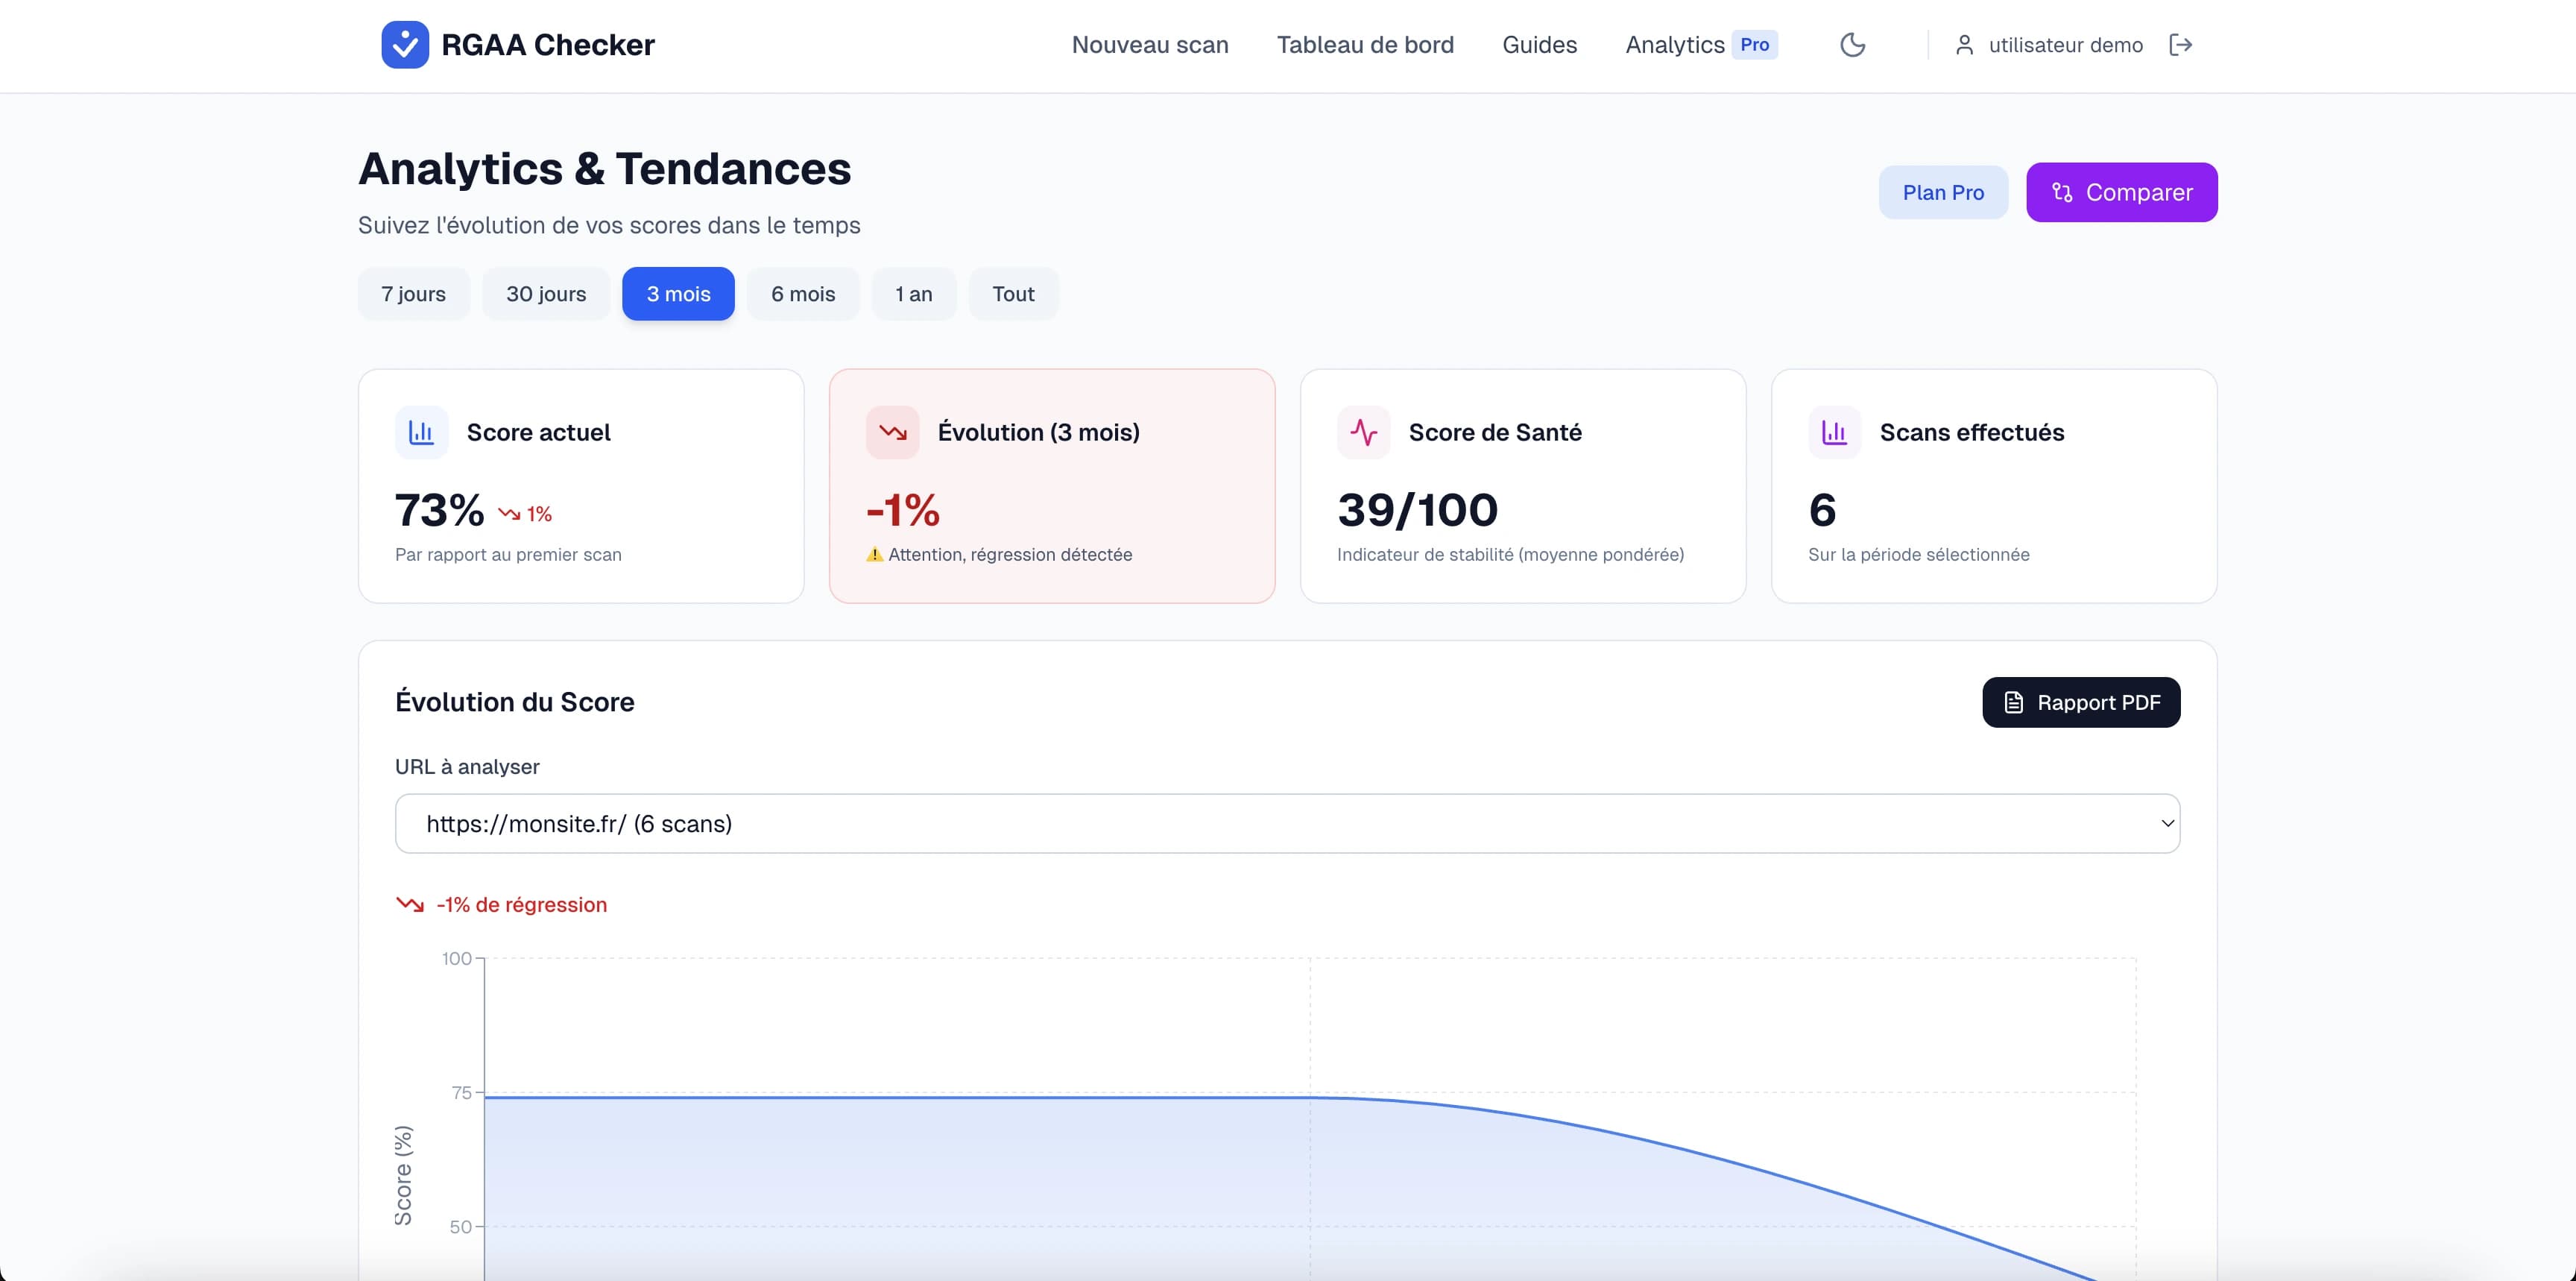Screen dimensions: 2576x1281
Task: Open the Guides navigation link
Action: click(x=1539, y=45)
